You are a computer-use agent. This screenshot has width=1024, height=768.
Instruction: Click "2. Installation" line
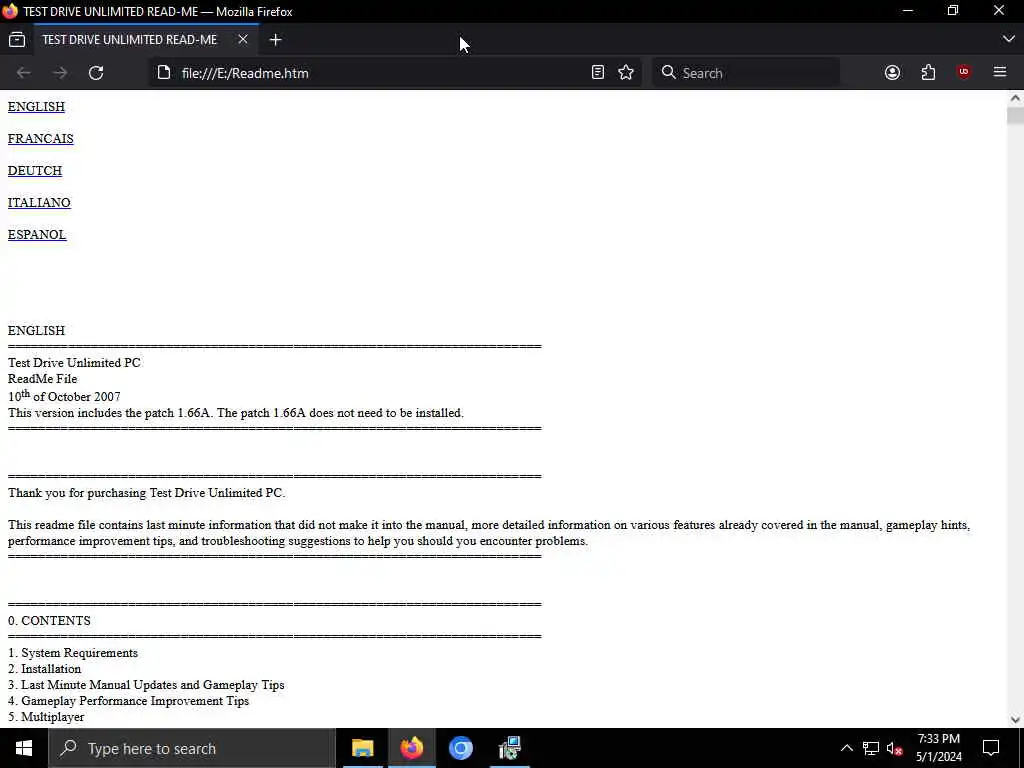pyautogui.click(x=44, y=669)
